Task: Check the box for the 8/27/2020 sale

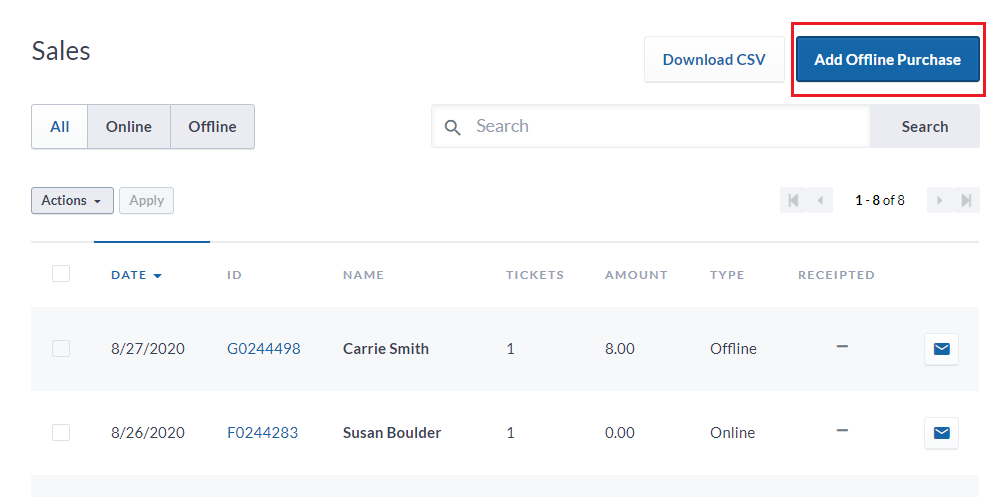Action: click(61, 348)
